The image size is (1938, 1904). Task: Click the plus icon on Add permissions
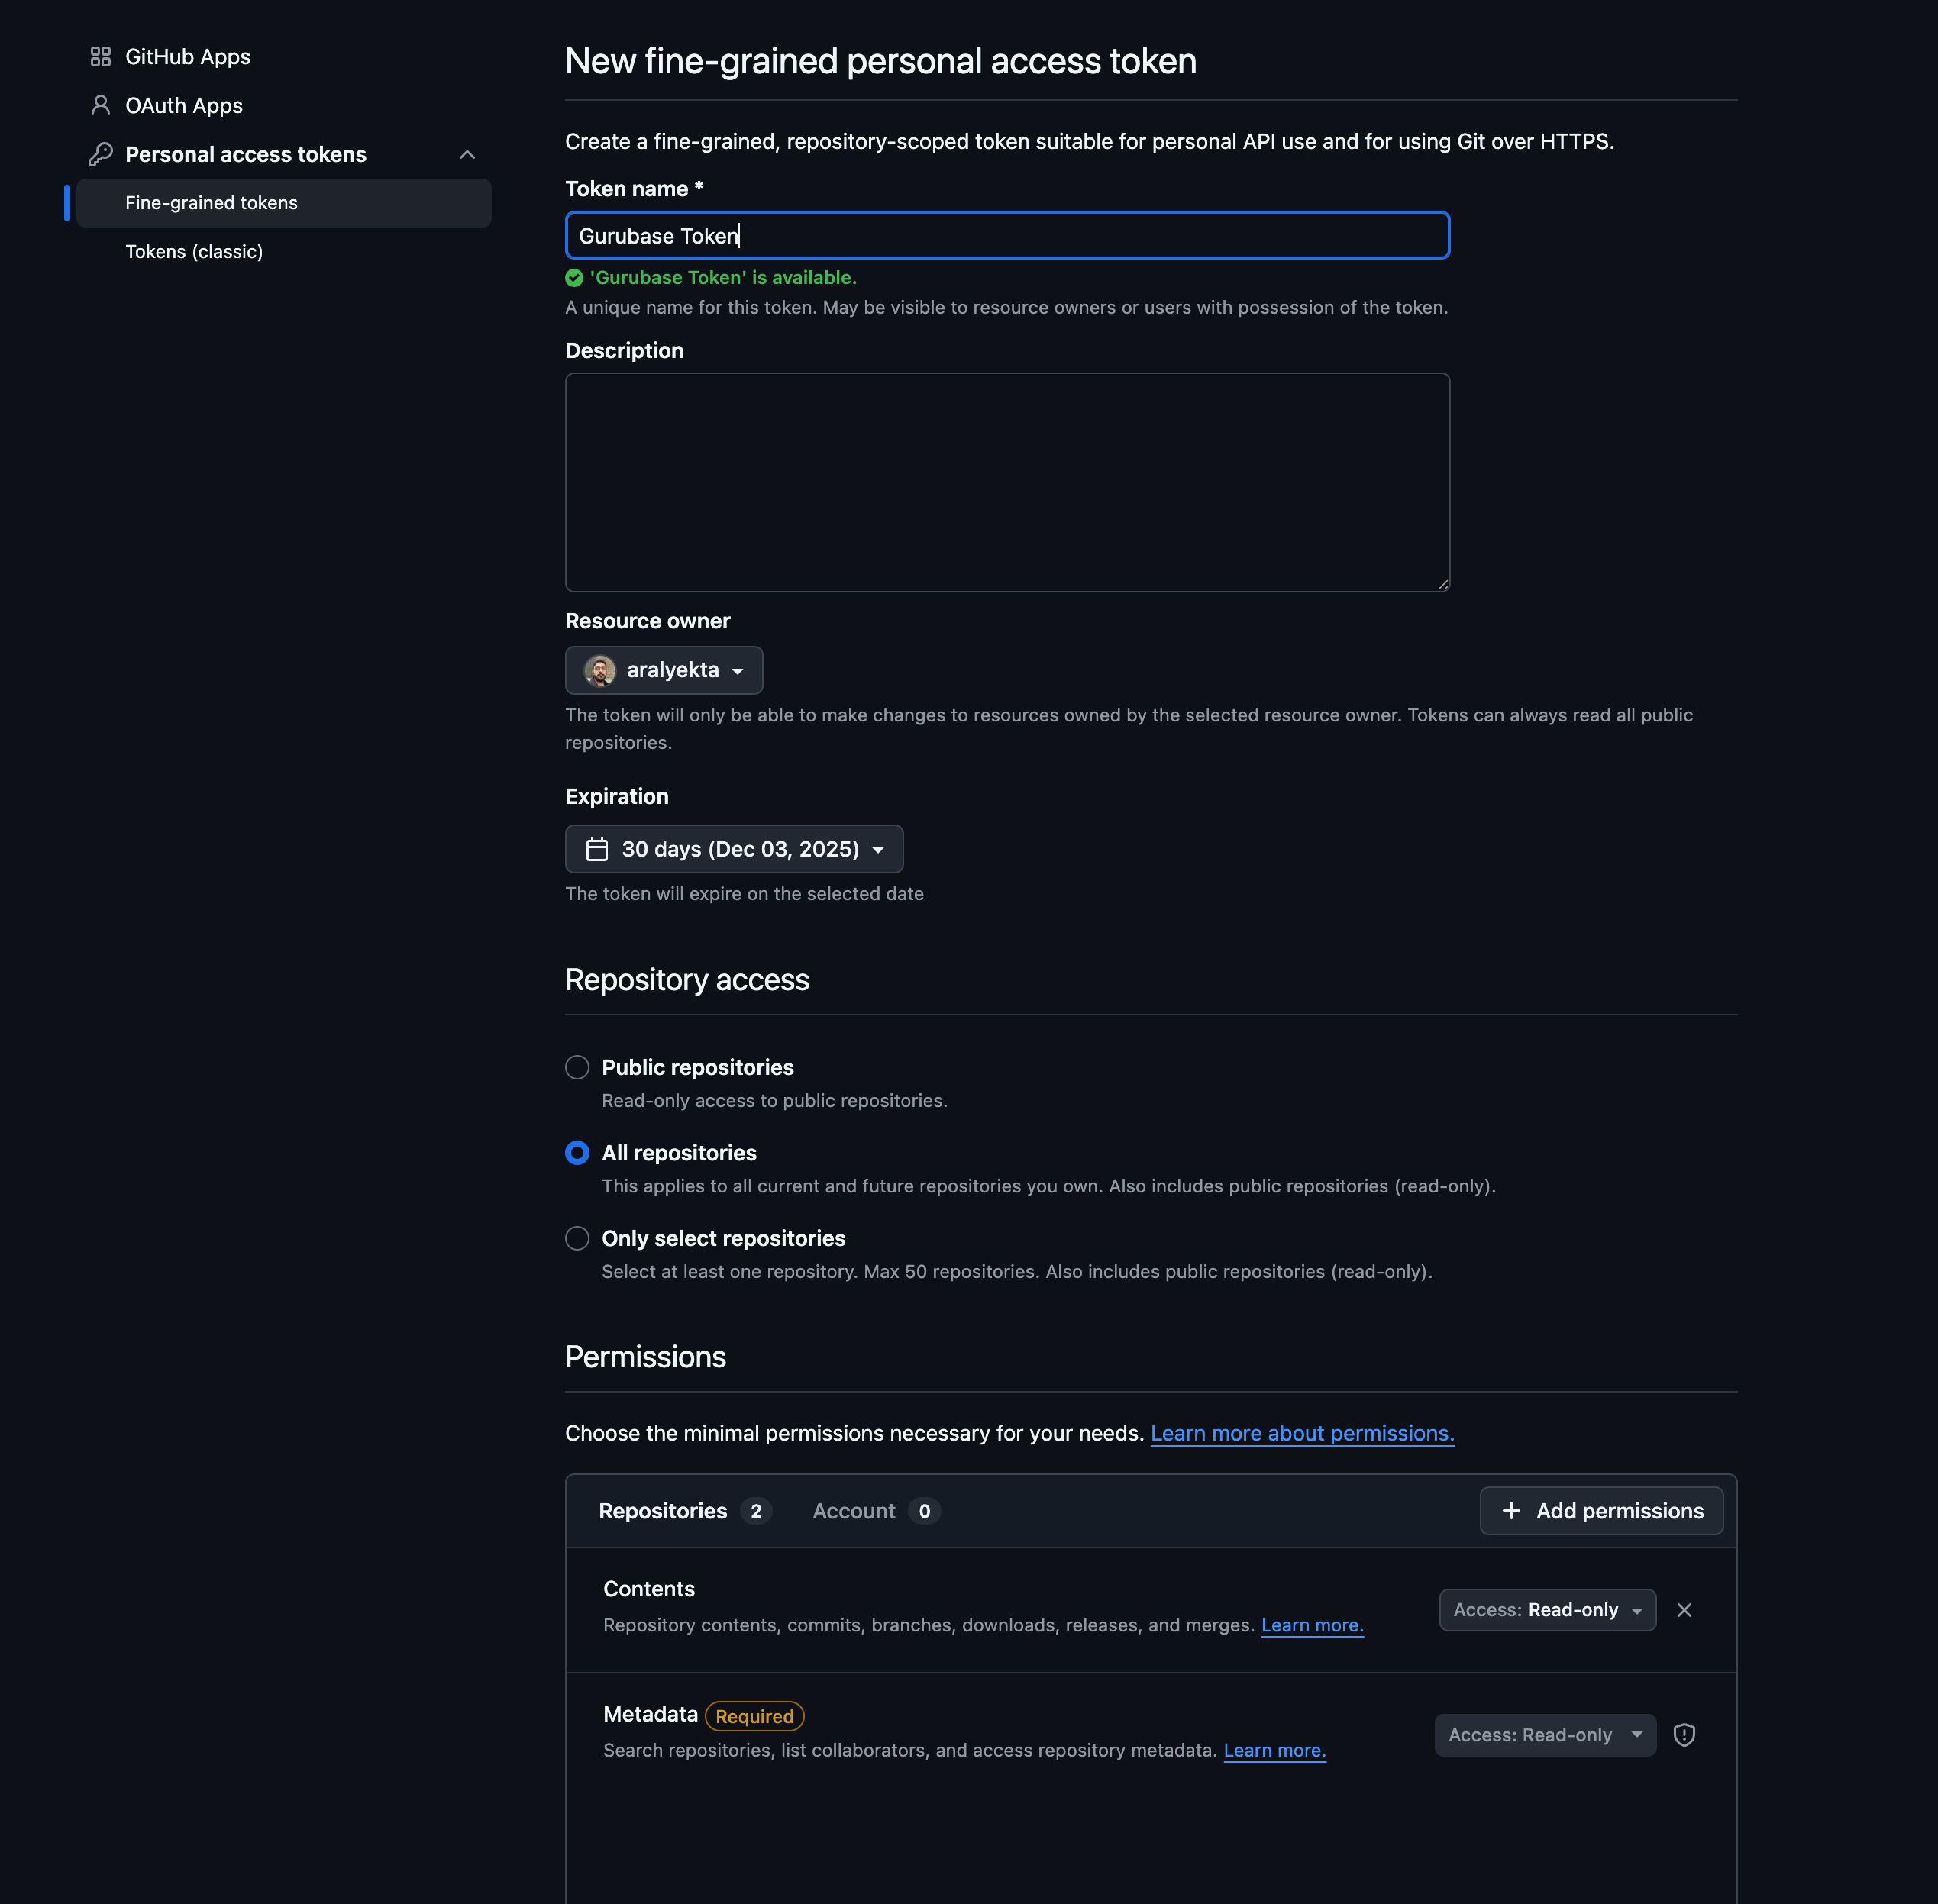1510,1511
